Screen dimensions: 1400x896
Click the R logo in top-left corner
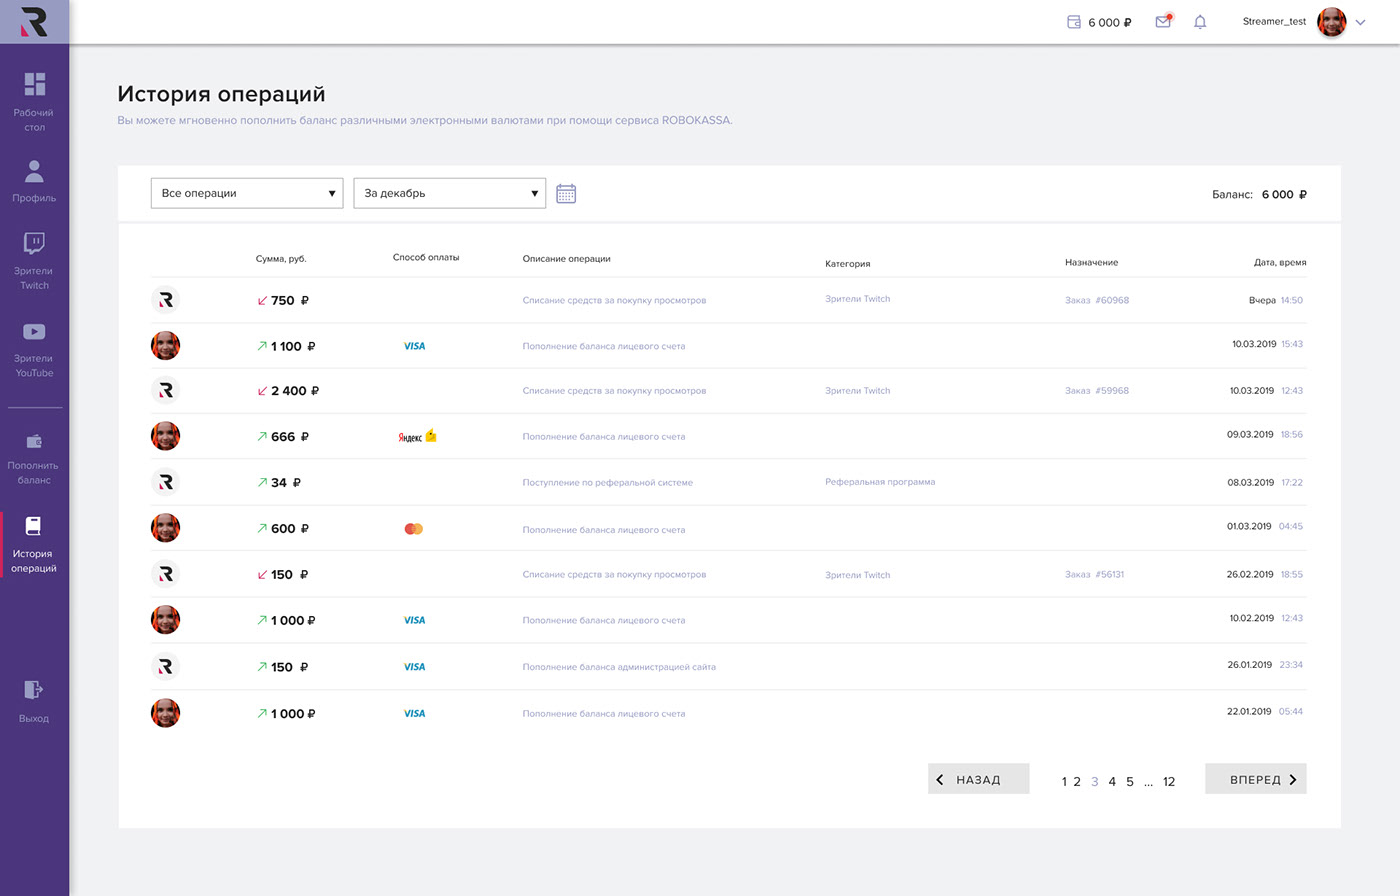click(x=34, y=21)
